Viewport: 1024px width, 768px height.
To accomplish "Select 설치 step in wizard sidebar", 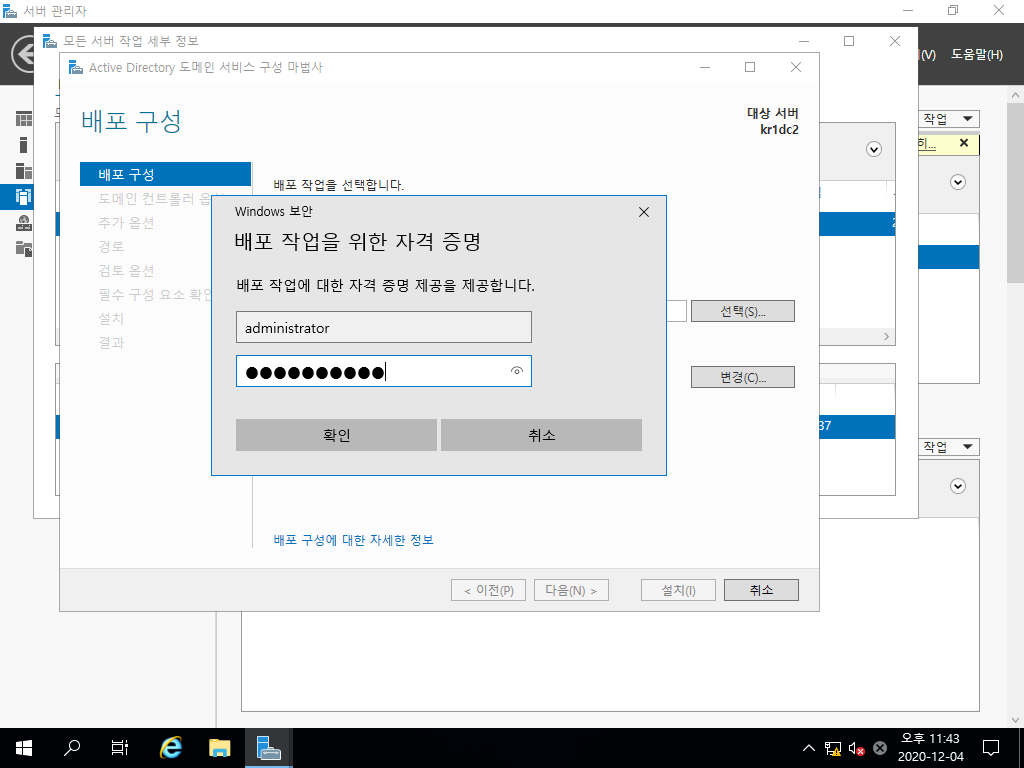I will tap(111, 319).
